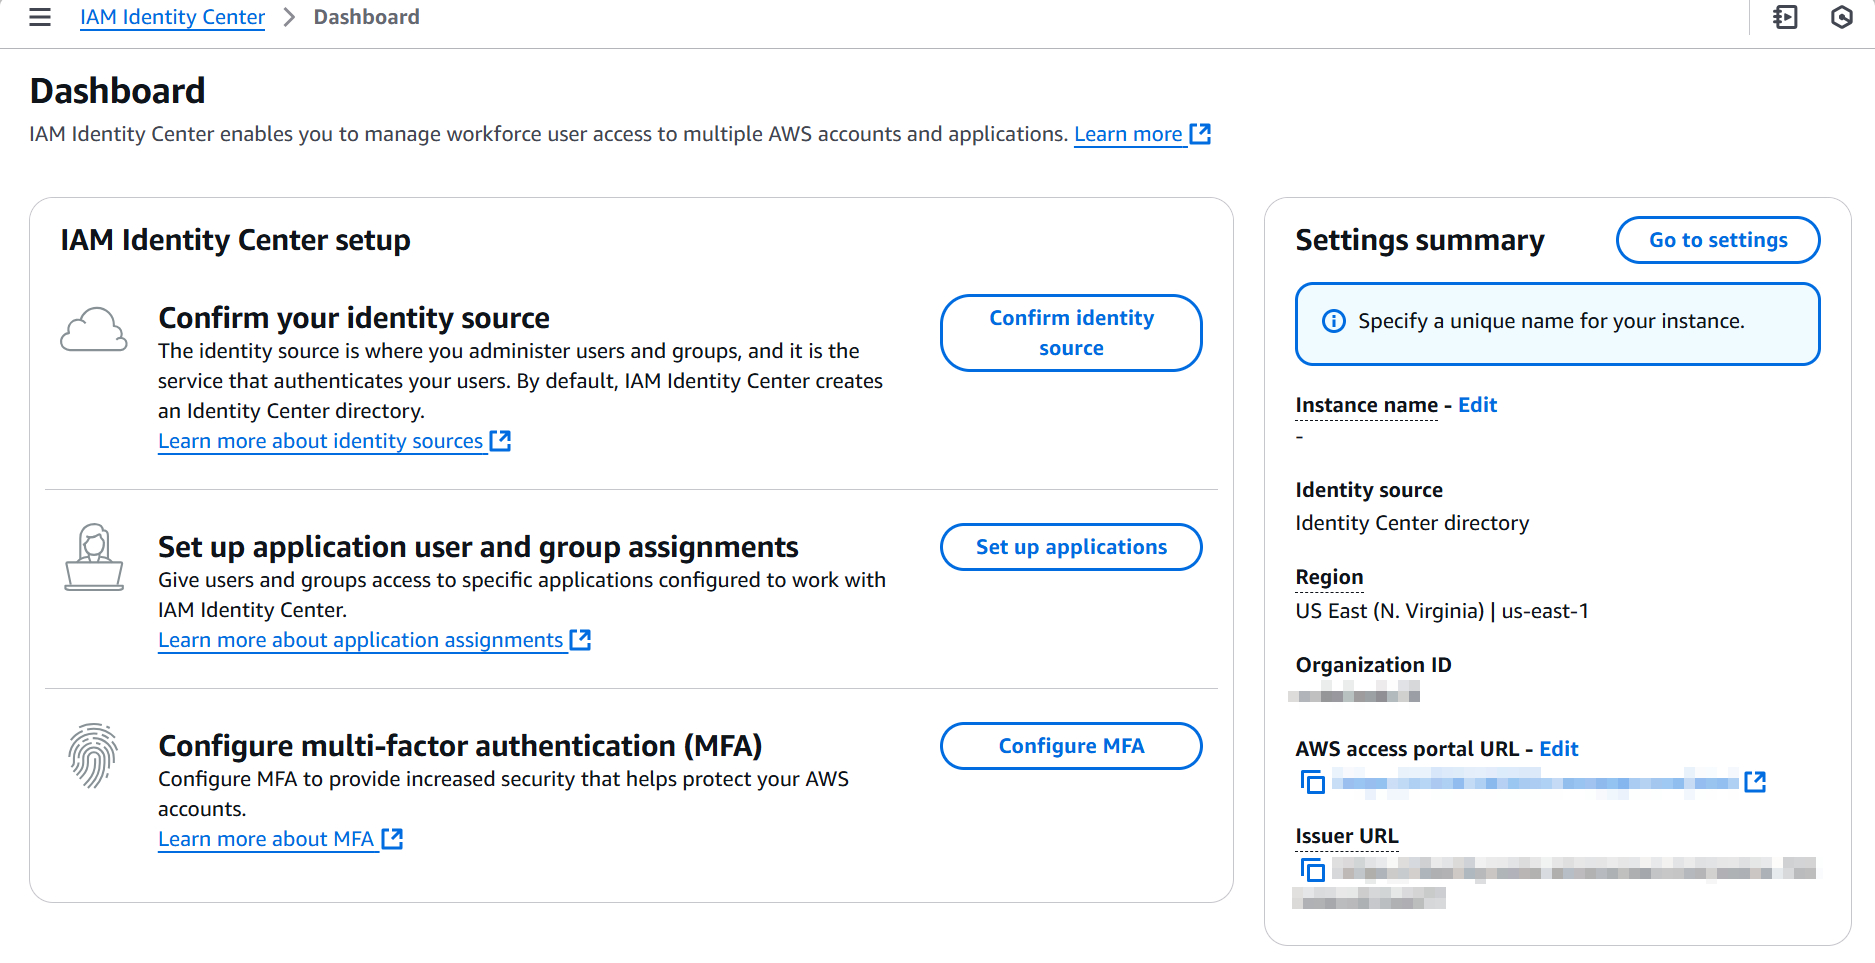The height and width of the screenshot is (963, 1875).
Task: Click the Region label
Action: [1329, 577]
